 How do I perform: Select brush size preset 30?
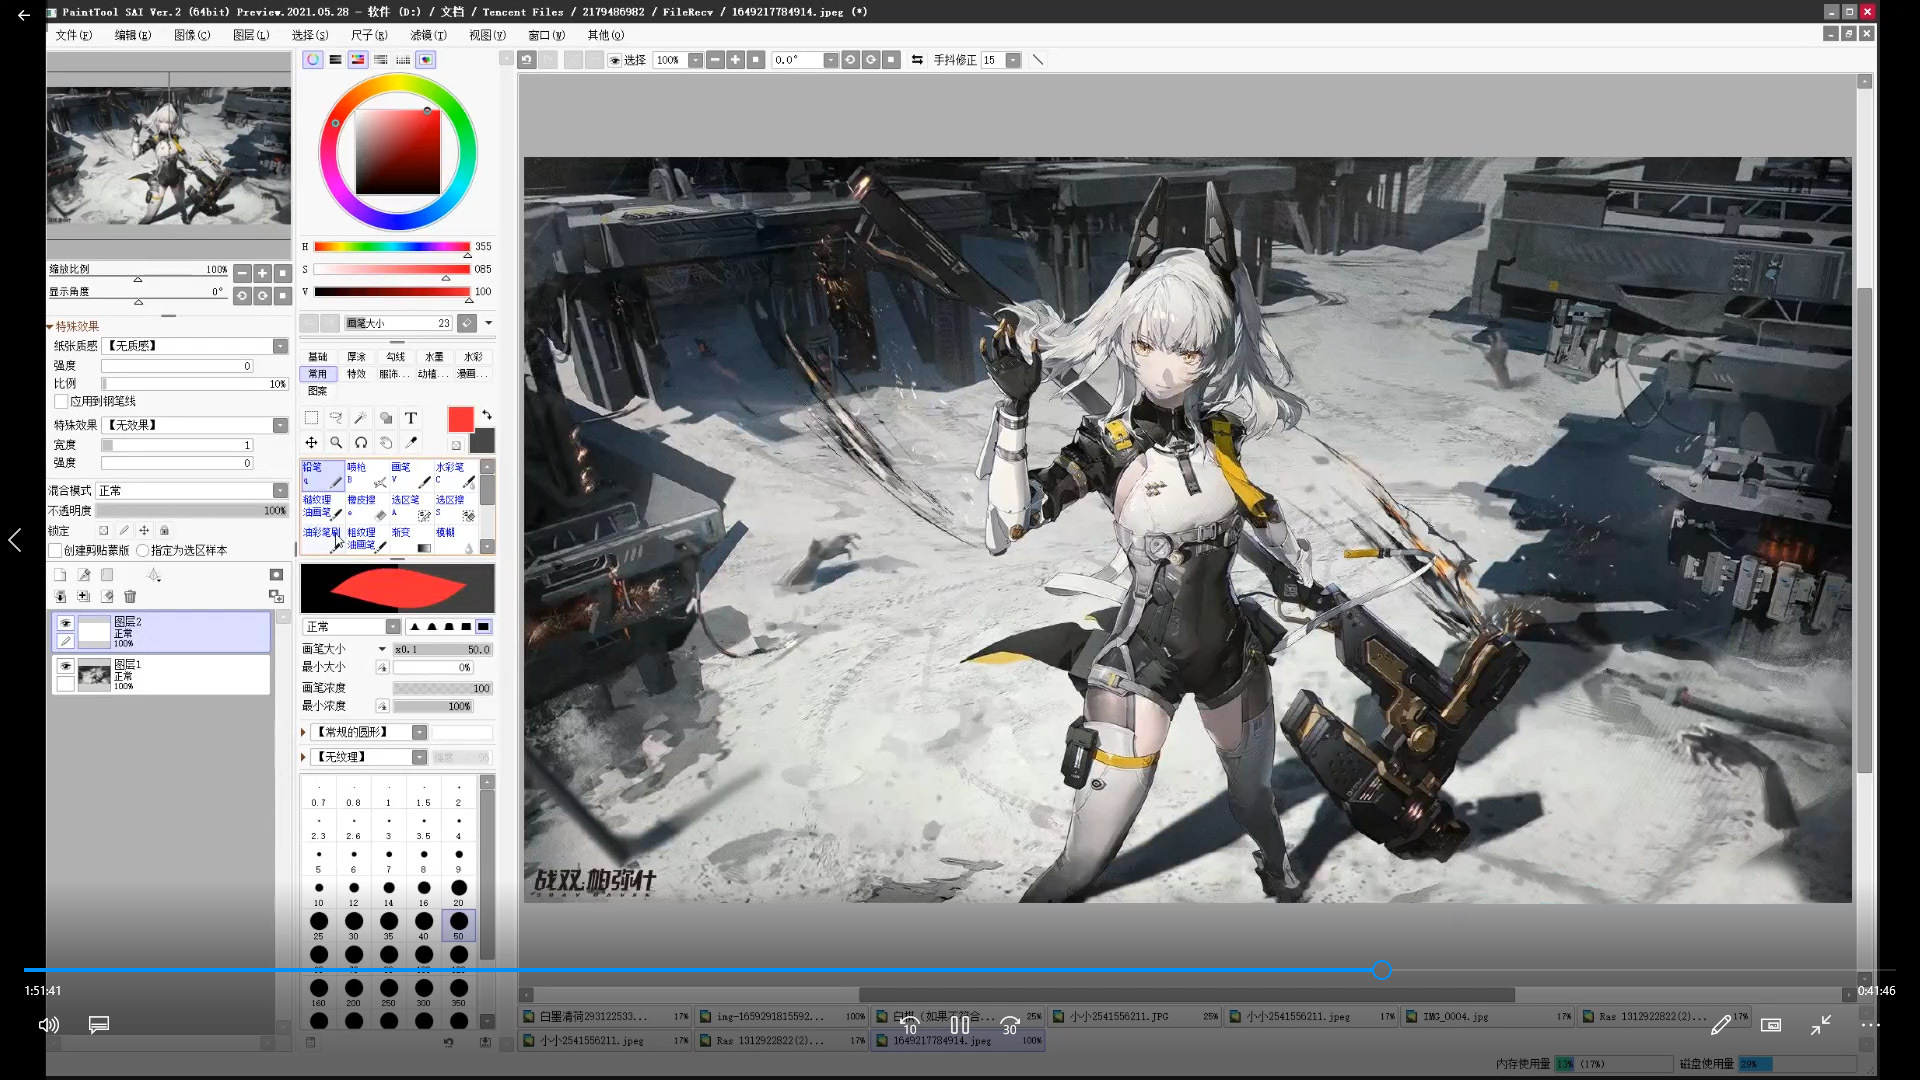[x=354, y=926]
